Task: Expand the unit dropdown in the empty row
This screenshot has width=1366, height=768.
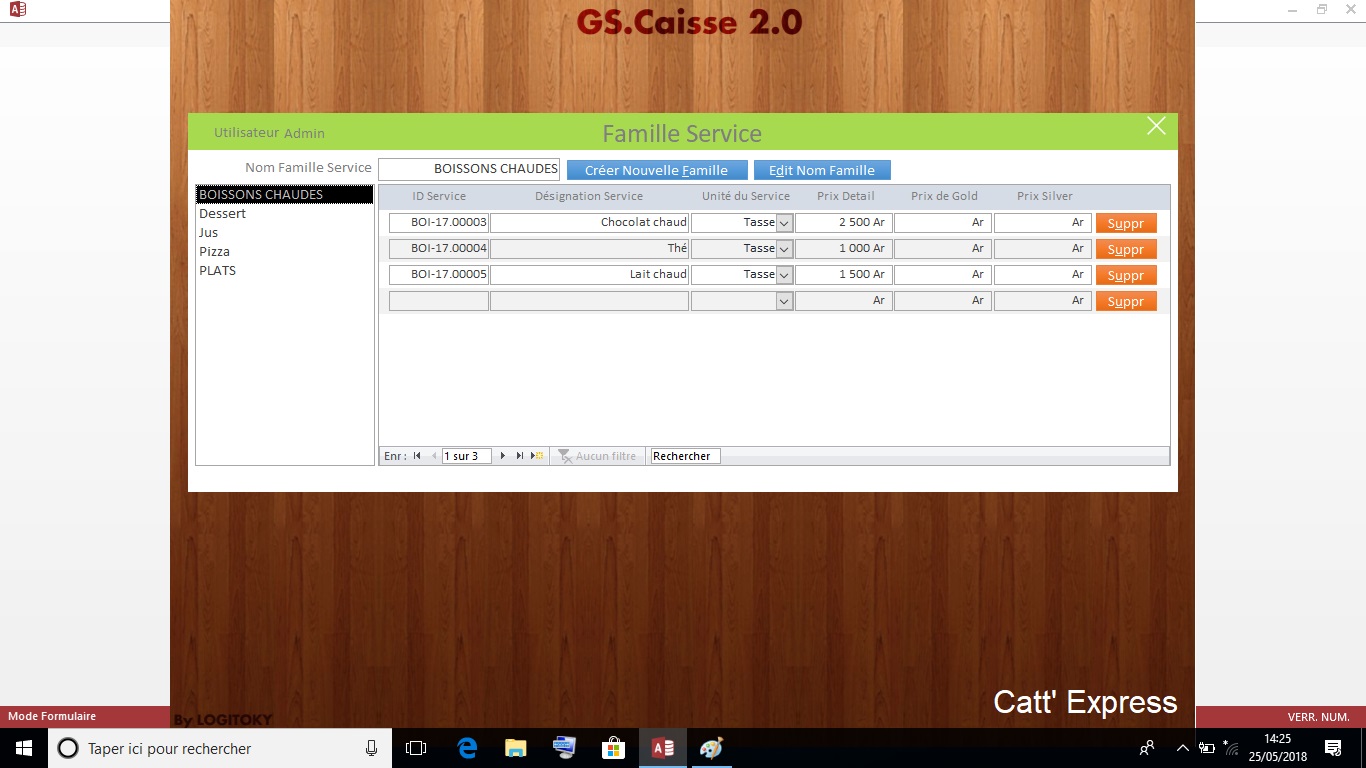Action: coord(784,301)
